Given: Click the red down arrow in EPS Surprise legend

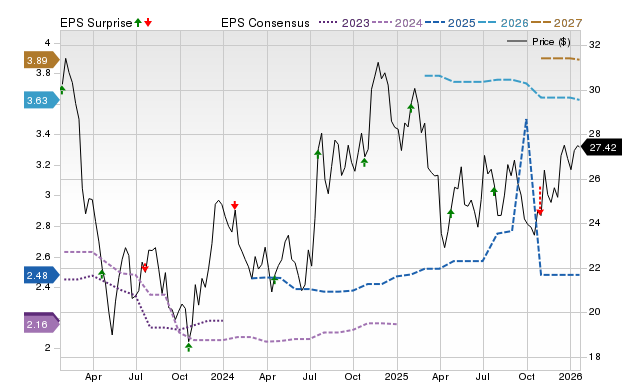Looking at the screenshot, I should click(148, 23).
